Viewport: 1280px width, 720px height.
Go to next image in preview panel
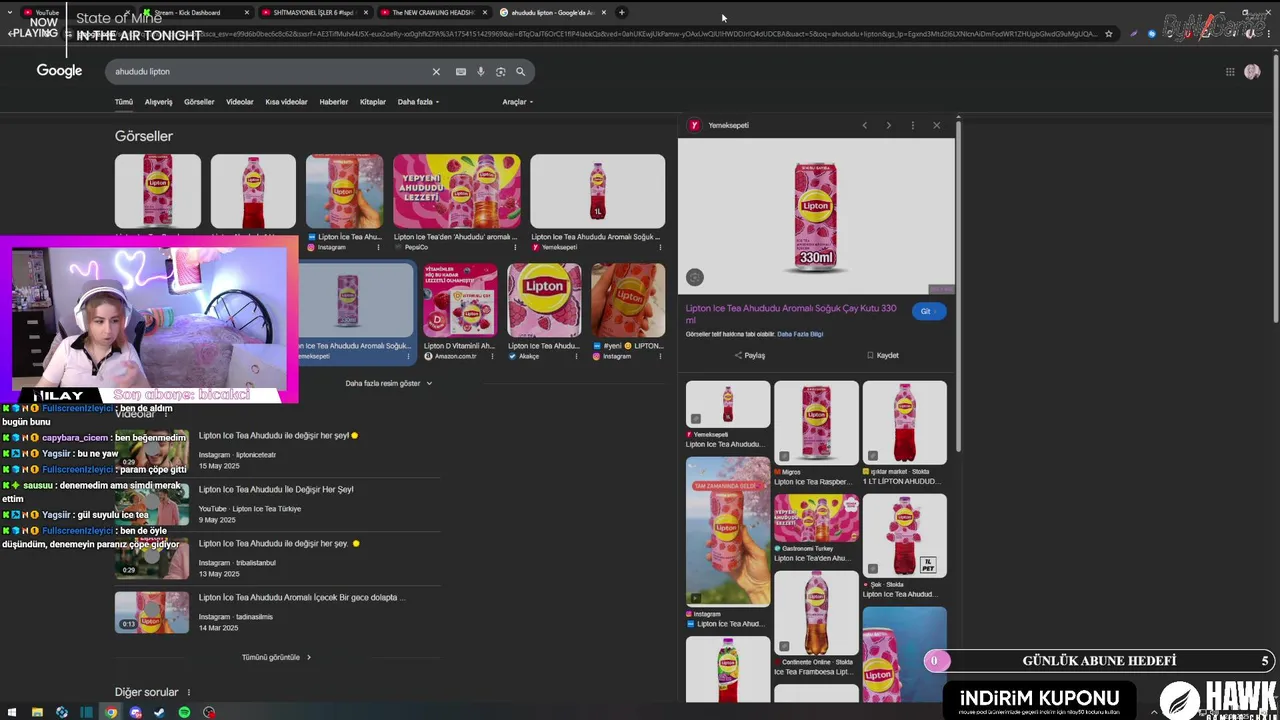pos(888,125)
